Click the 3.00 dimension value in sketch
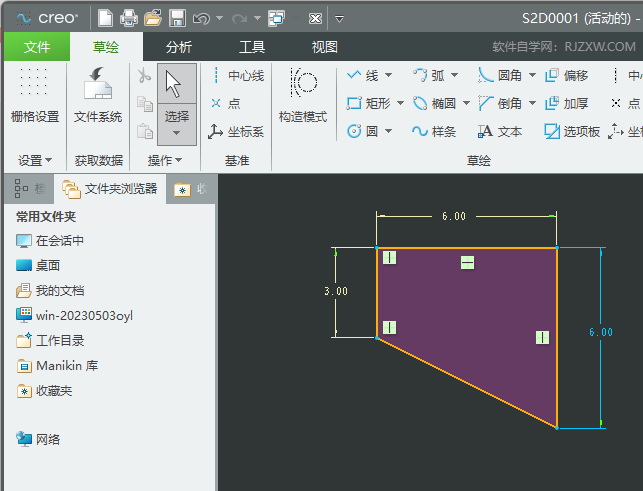The image size is (643, 491). click(336, 292)
